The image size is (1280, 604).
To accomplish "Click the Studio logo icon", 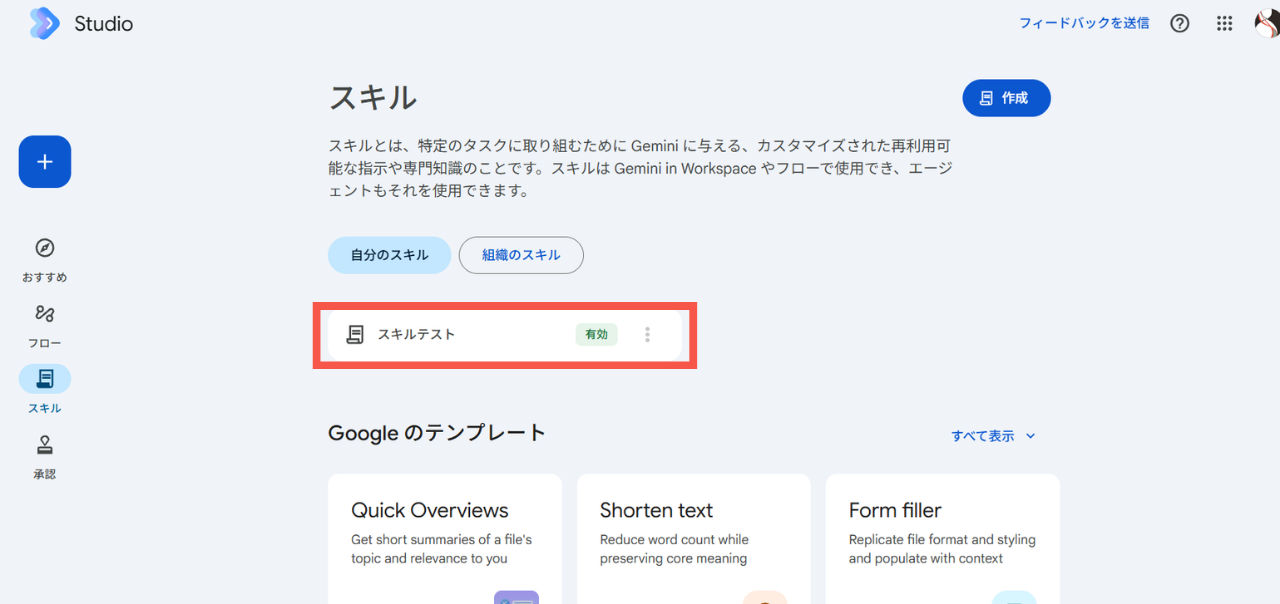I will point(44,23).
